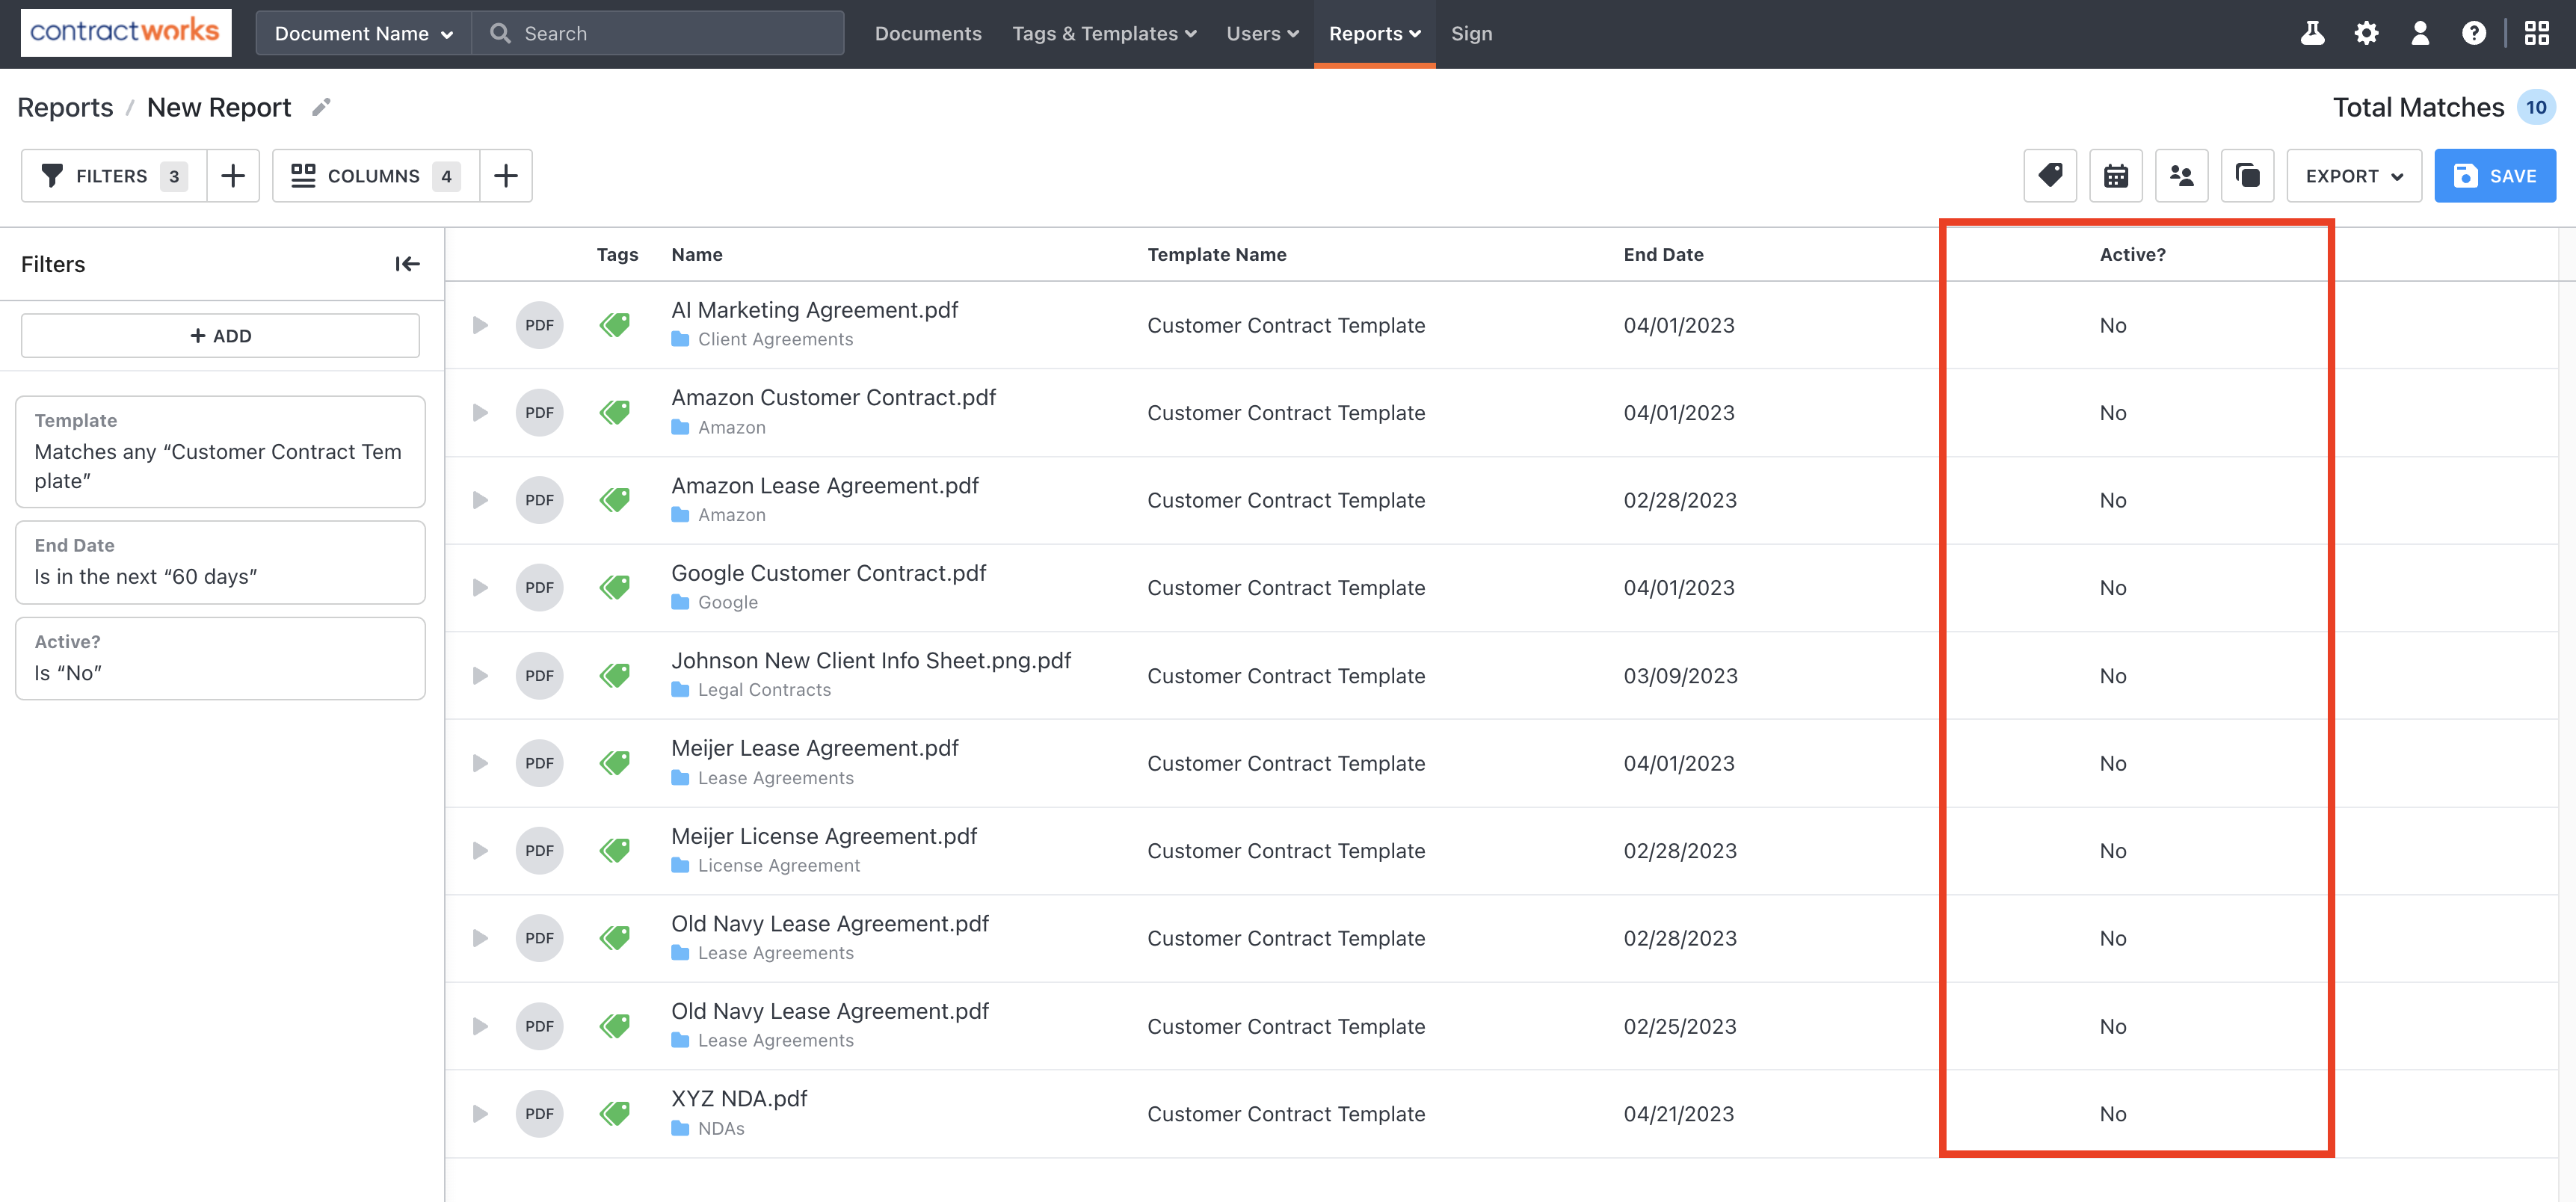
Task: Click green tag on AI Marketing Agreement row
Action: click(615, 325)
